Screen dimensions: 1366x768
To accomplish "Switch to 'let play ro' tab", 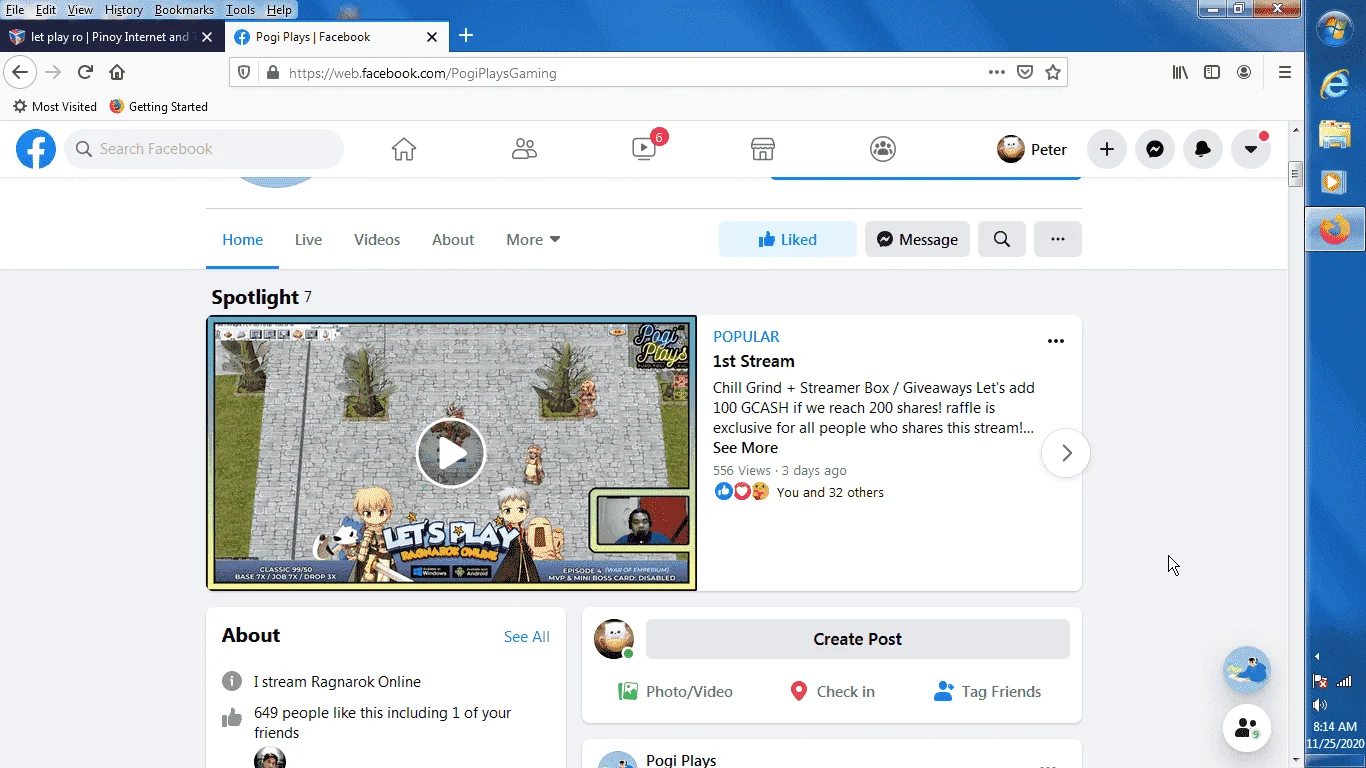I will 110,37.
